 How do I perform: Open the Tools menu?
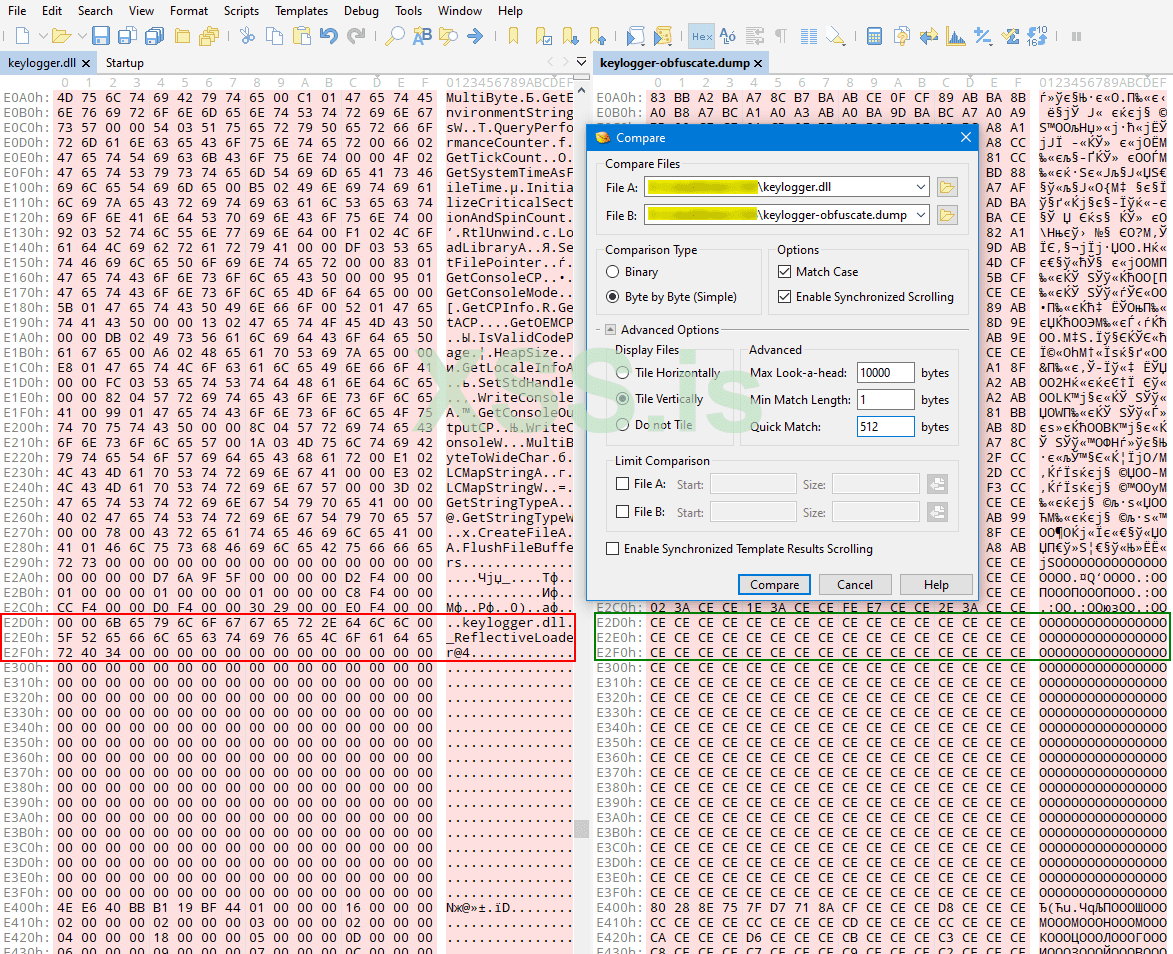click(x=408, y=10)
